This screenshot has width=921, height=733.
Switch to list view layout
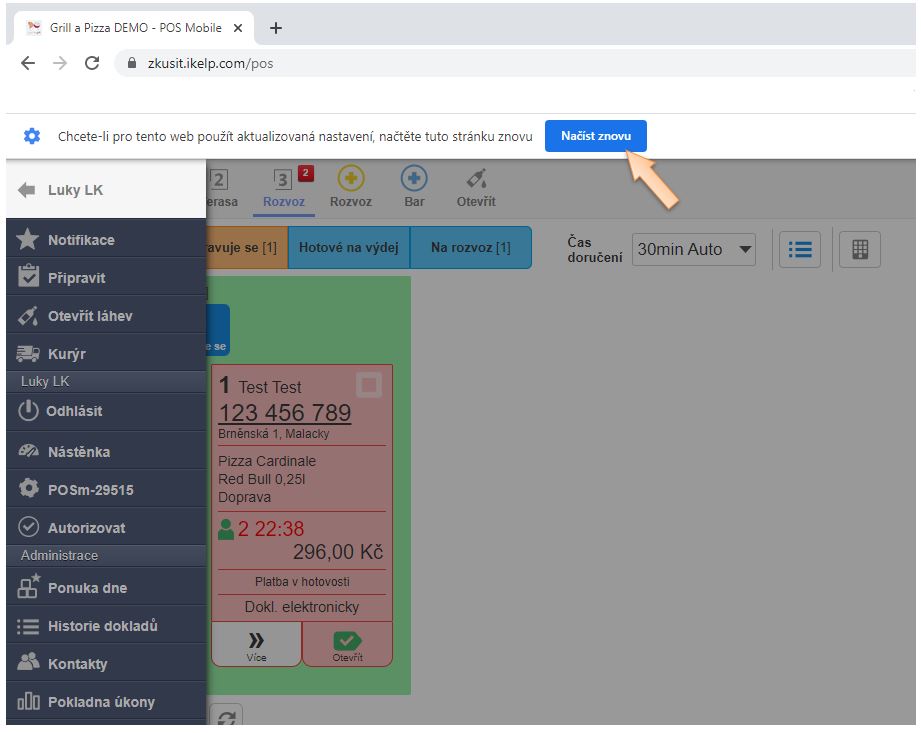pyautogui.click(x=799, y=250)
